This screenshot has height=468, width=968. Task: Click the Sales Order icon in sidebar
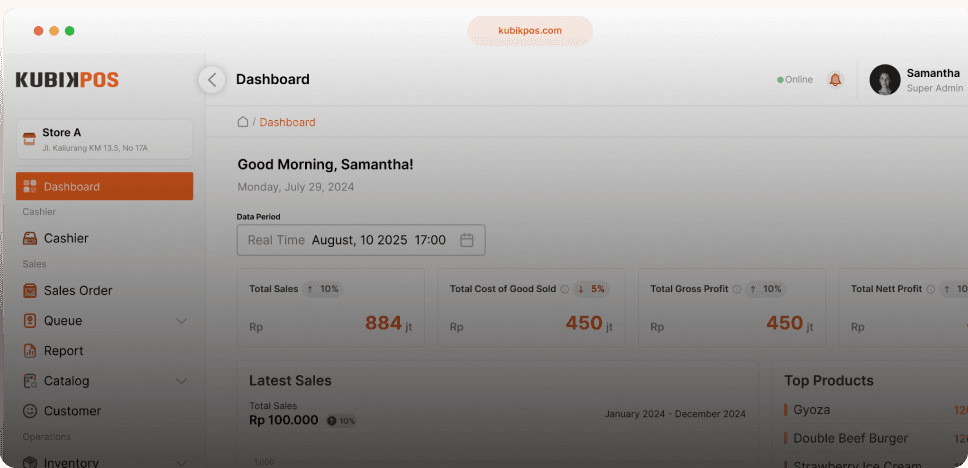[30, 291]
